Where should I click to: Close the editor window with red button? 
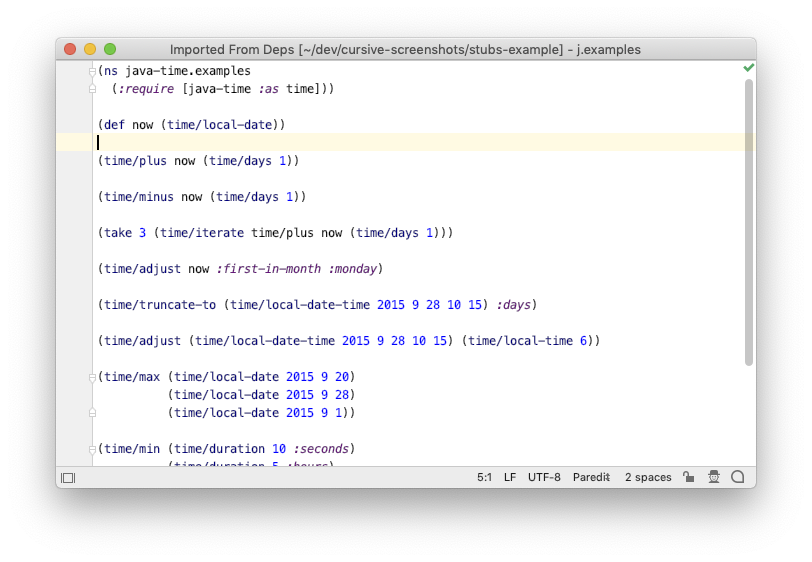pyautogui.click(x=70, y=49)
